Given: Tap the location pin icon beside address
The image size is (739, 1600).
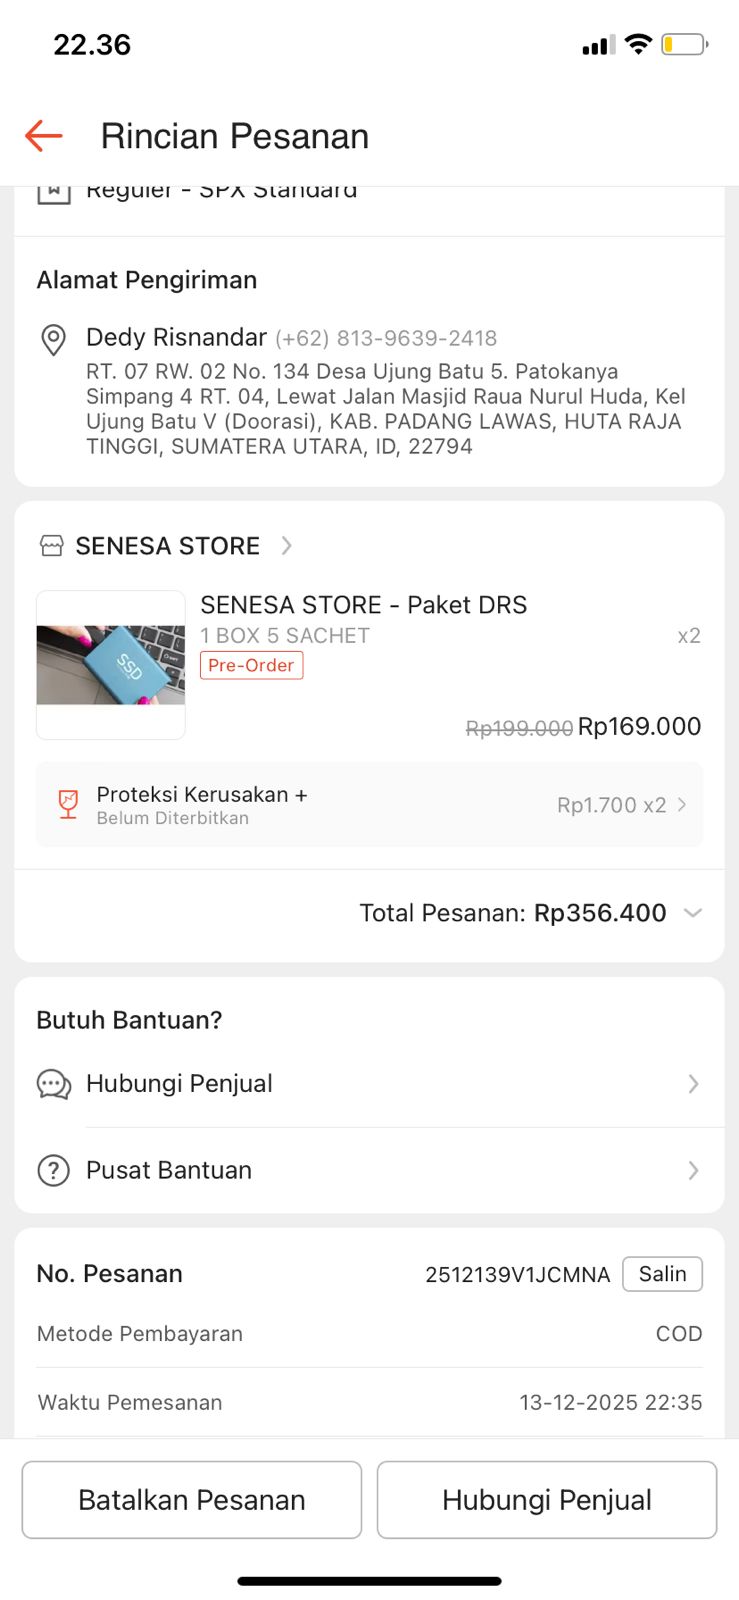Looking at the screenshot, I should pos(53,340).
